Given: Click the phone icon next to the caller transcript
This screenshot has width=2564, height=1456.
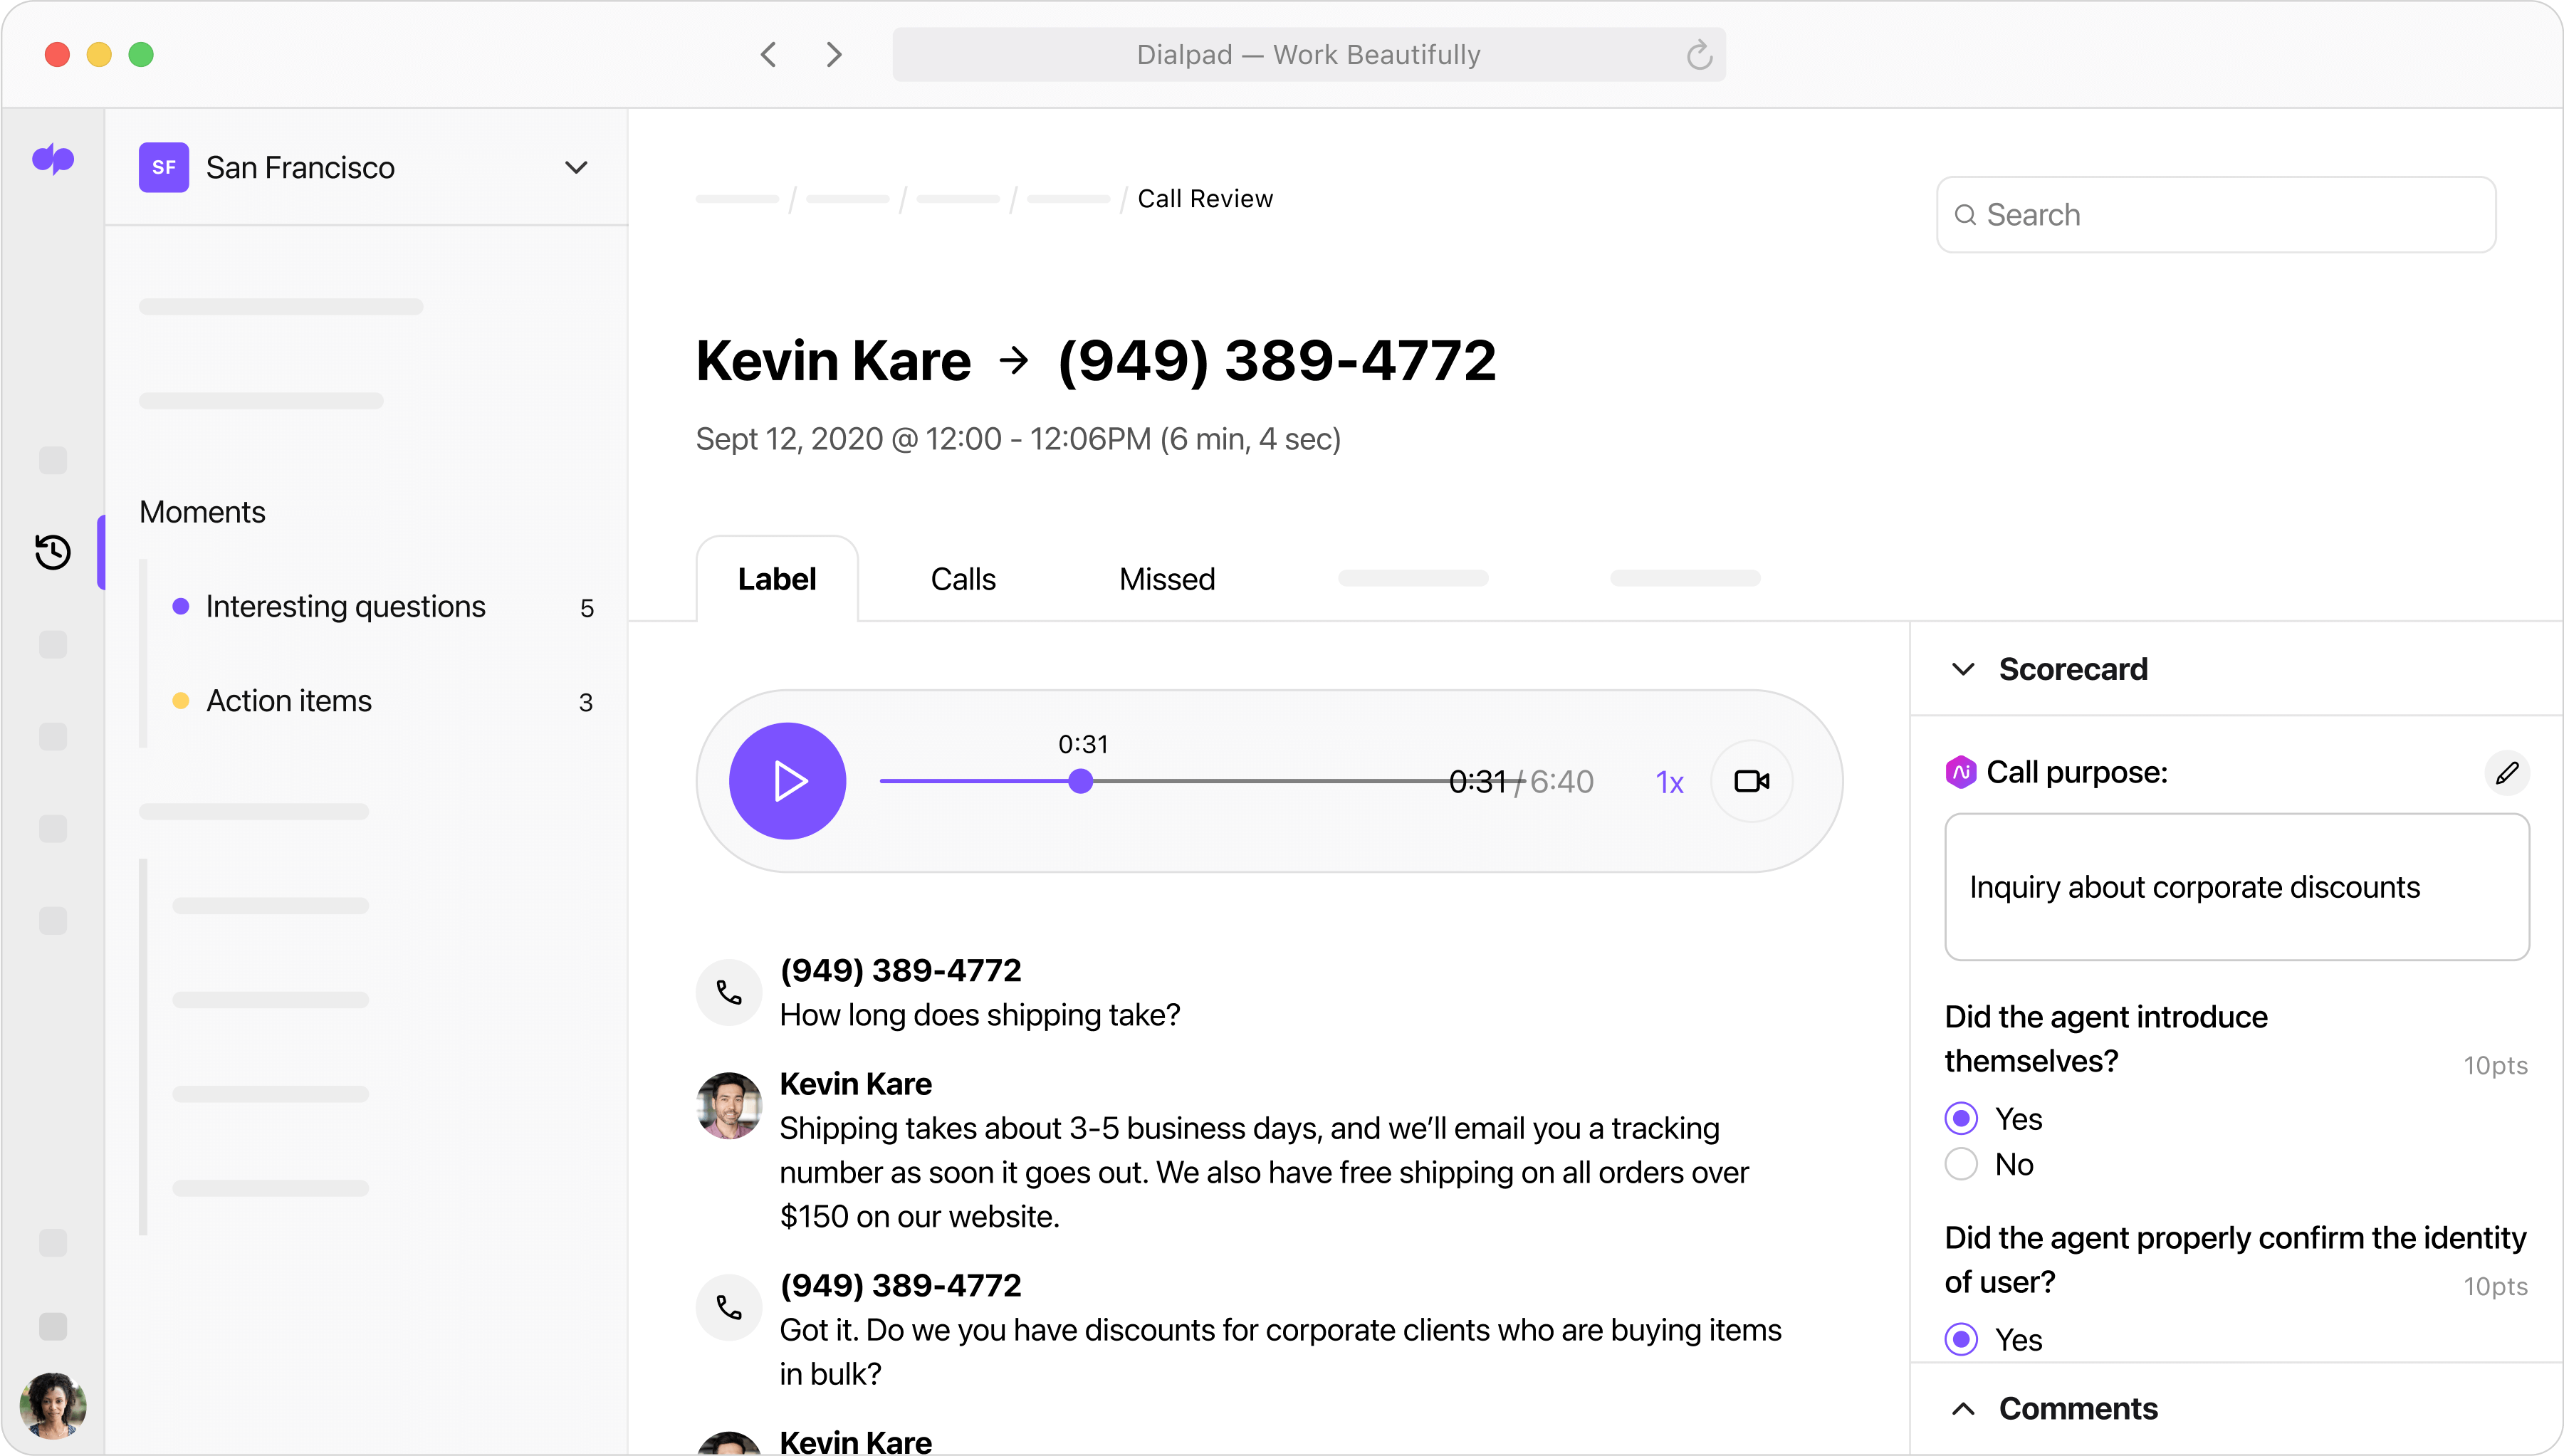Looking at the screenshot, I should tap(728, 992).
